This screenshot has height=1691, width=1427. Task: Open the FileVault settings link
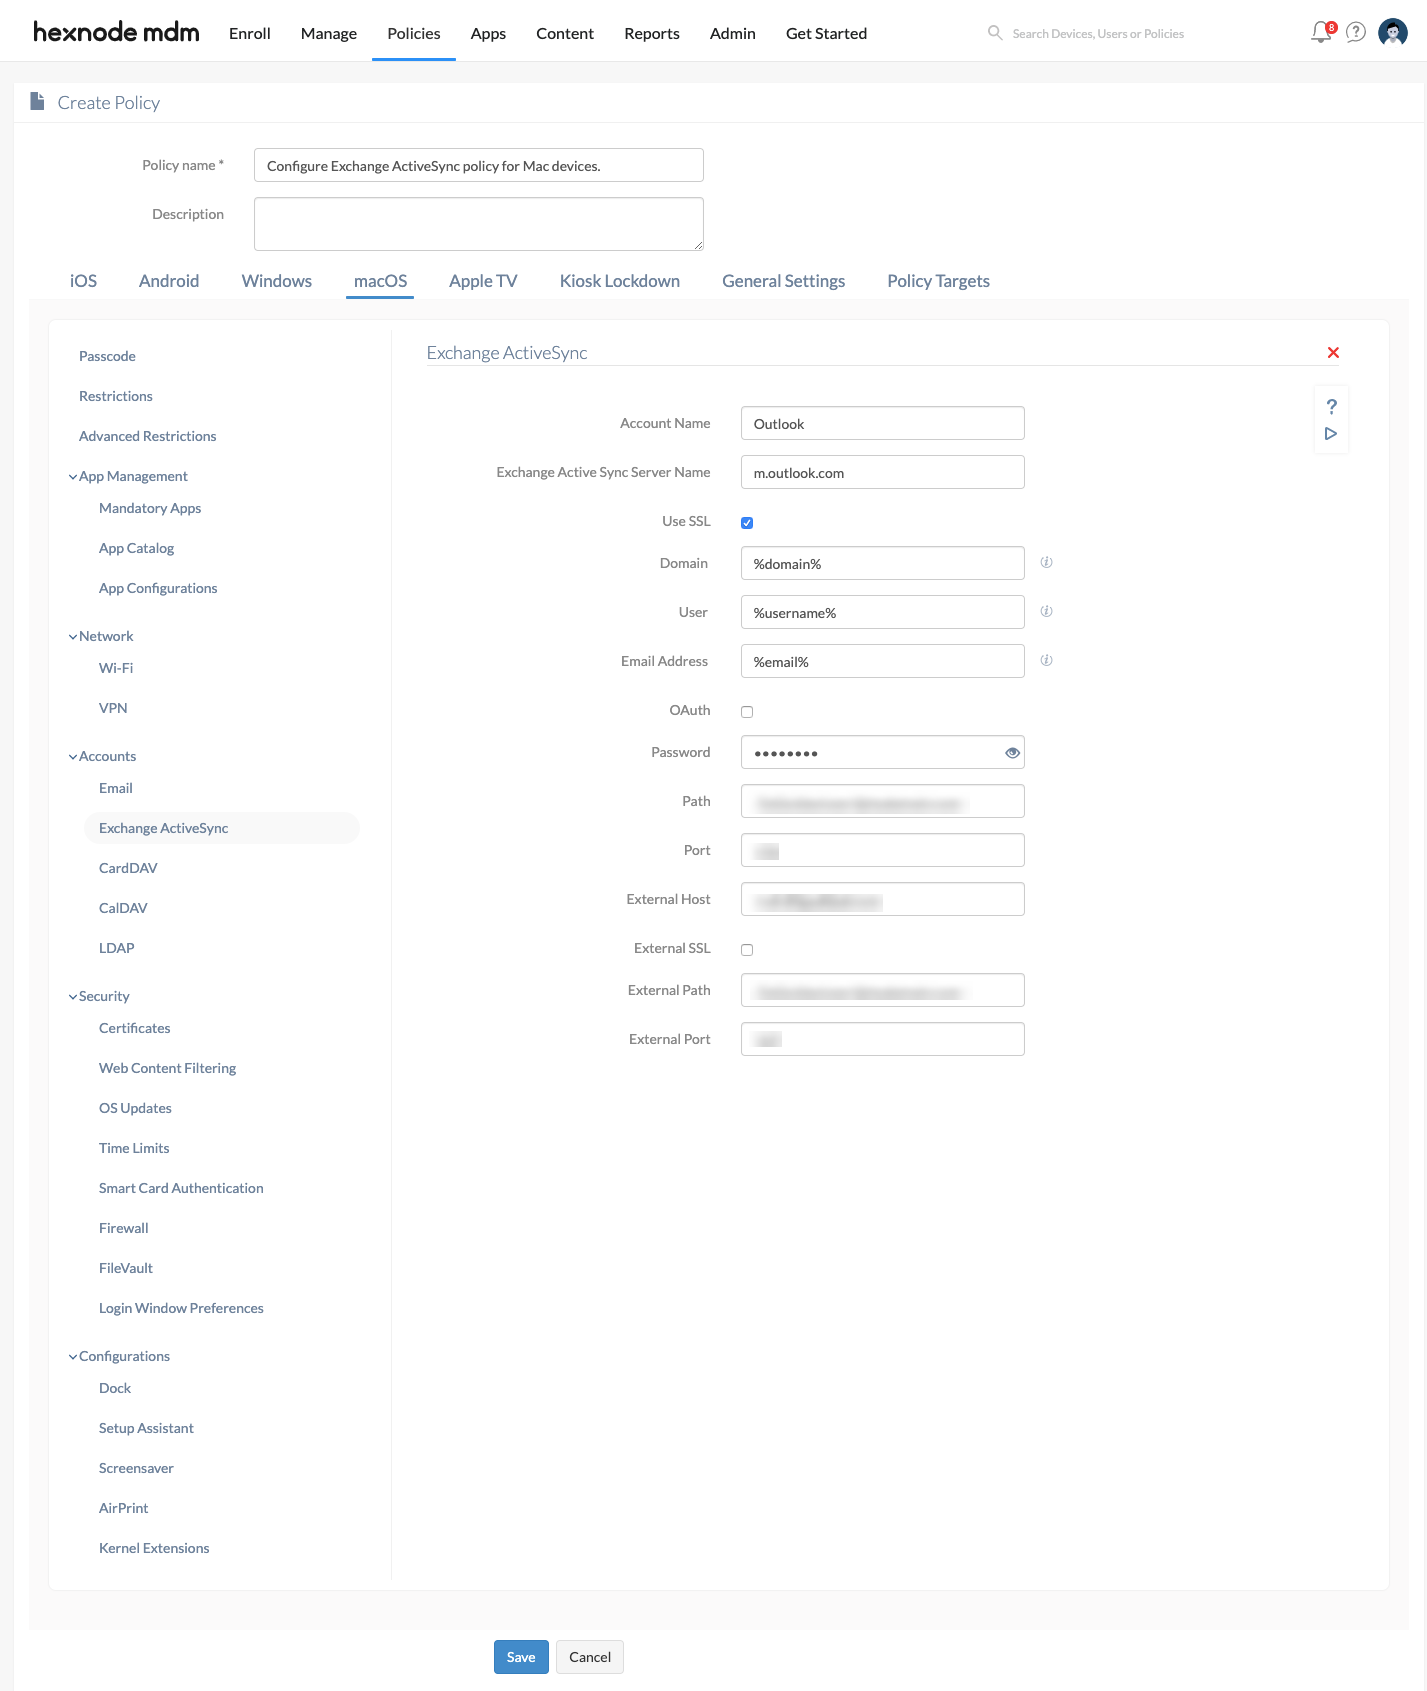click(x=126, y=1268)
